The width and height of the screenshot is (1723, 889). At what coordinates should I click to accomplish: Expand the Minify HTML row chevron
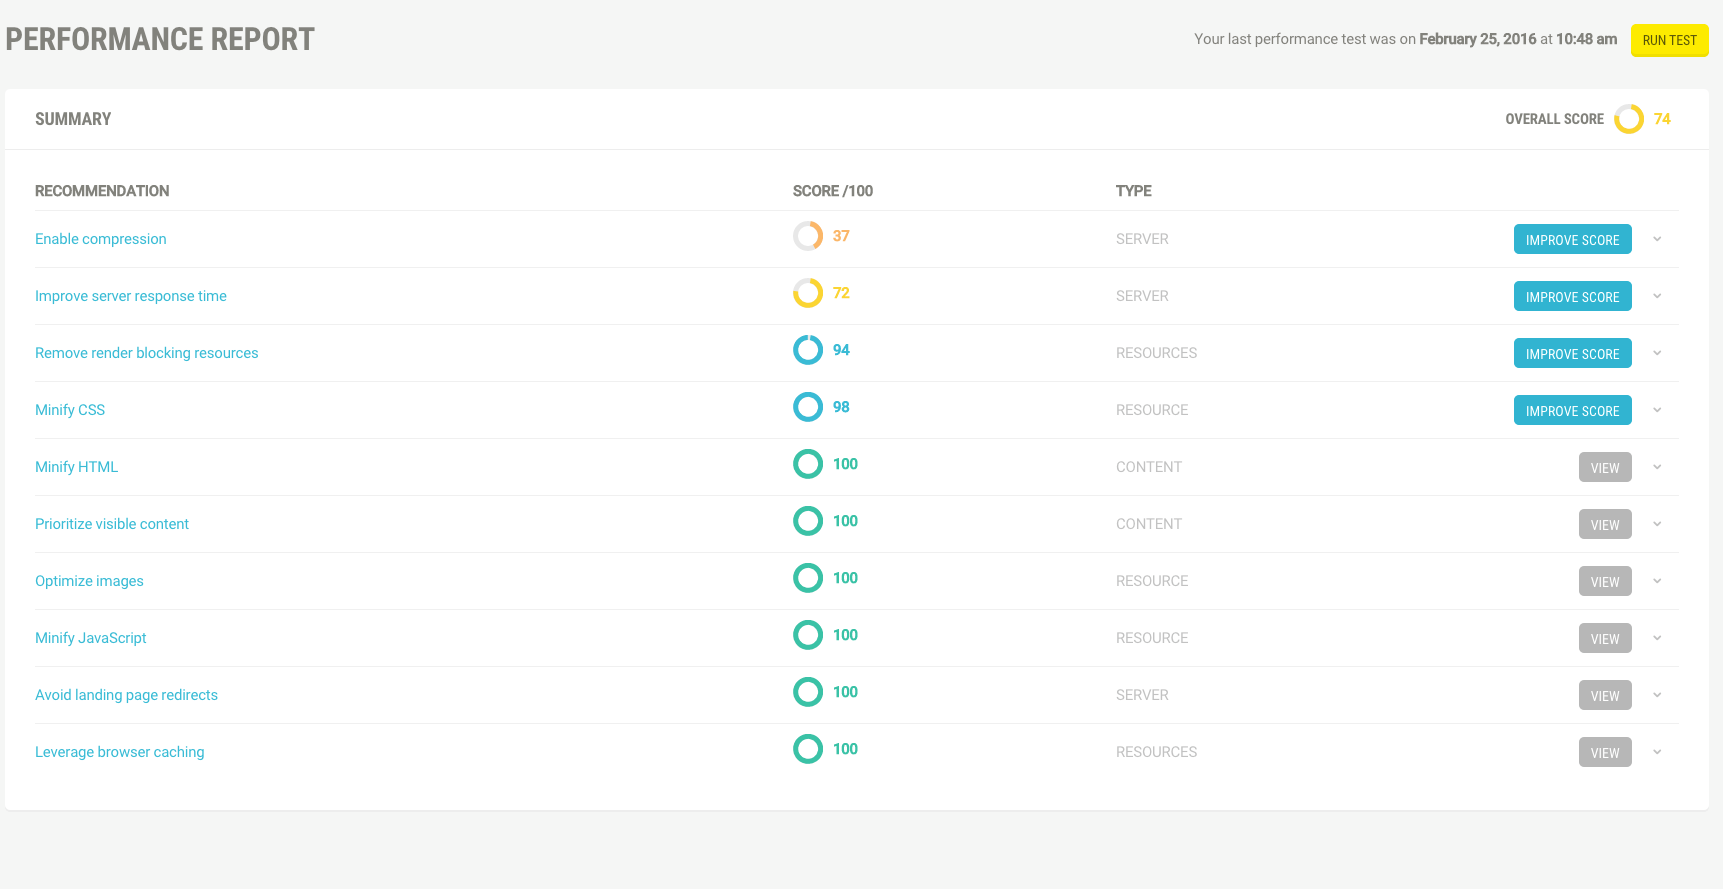click(x=1657, y=467)
